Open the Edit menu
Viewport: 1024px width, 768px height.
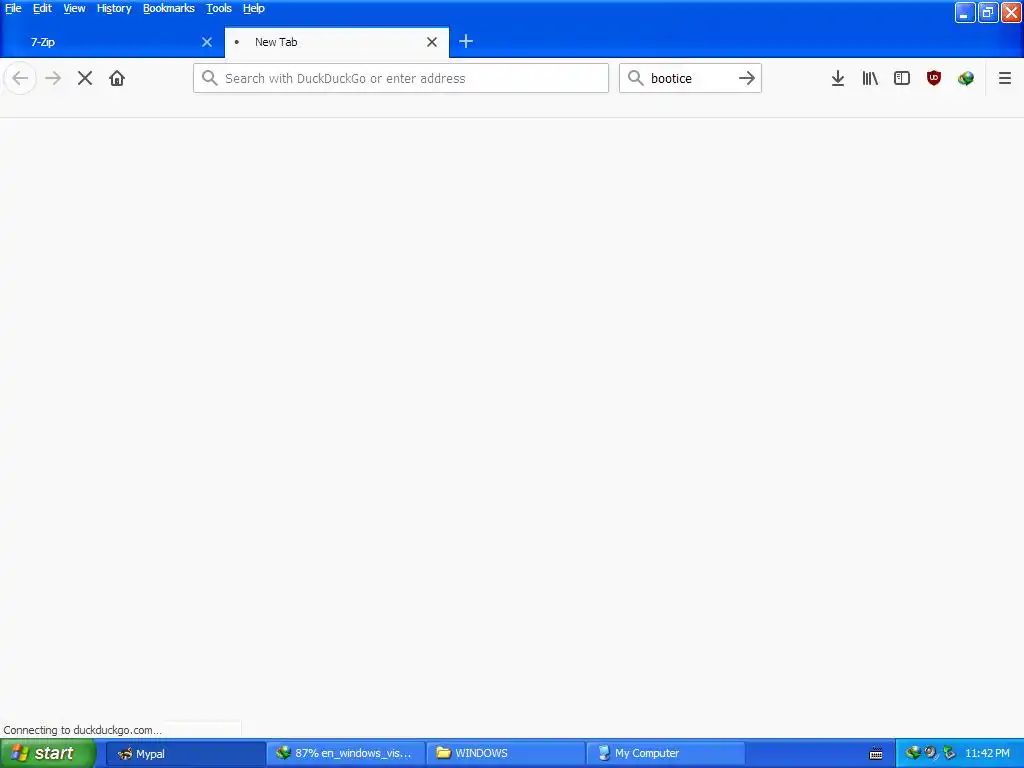coord(42,8)
